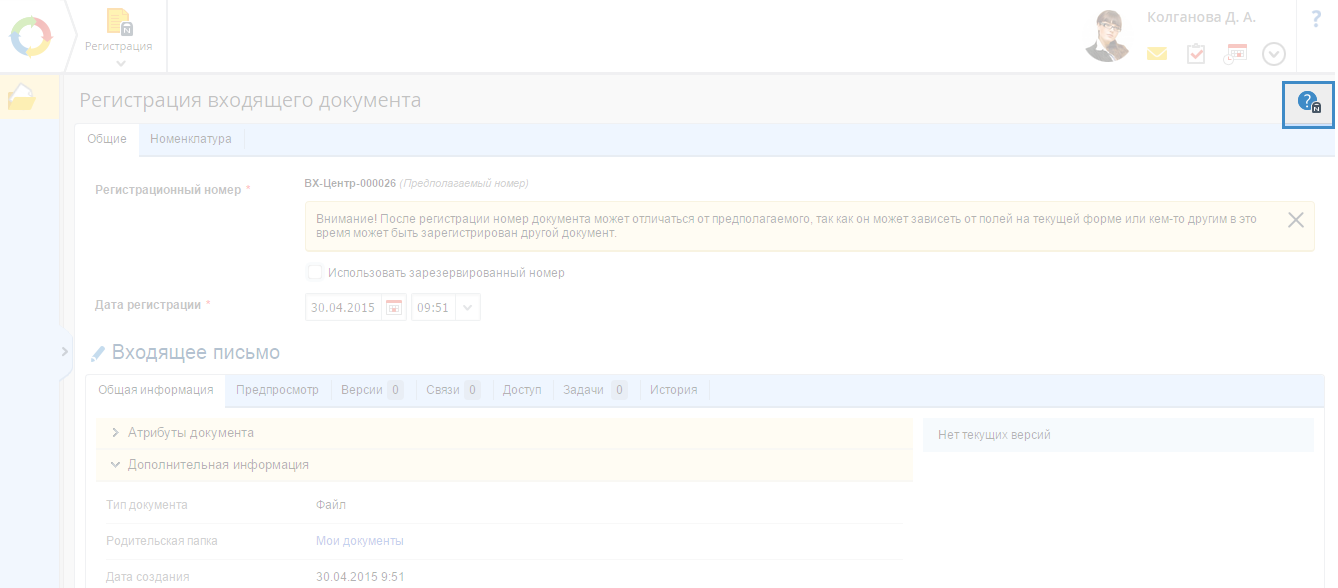
Task: Expand the Атрибуты документа section
Action: (x=504, y=433)
